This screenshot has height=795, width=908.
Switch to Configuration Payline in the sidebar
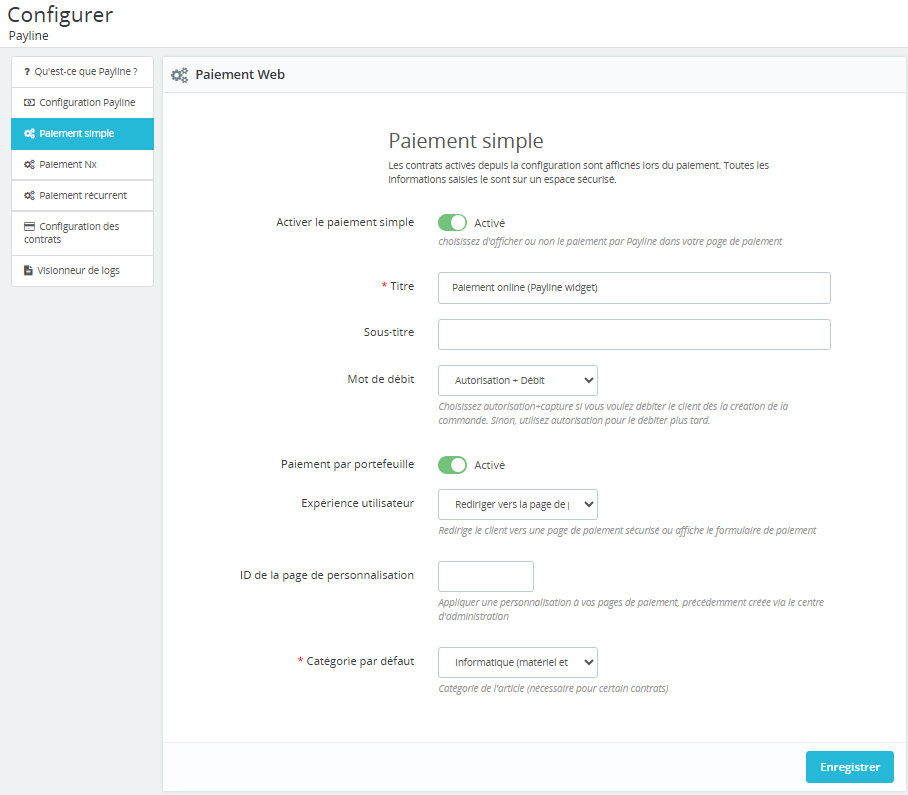[x=87, y=103]
